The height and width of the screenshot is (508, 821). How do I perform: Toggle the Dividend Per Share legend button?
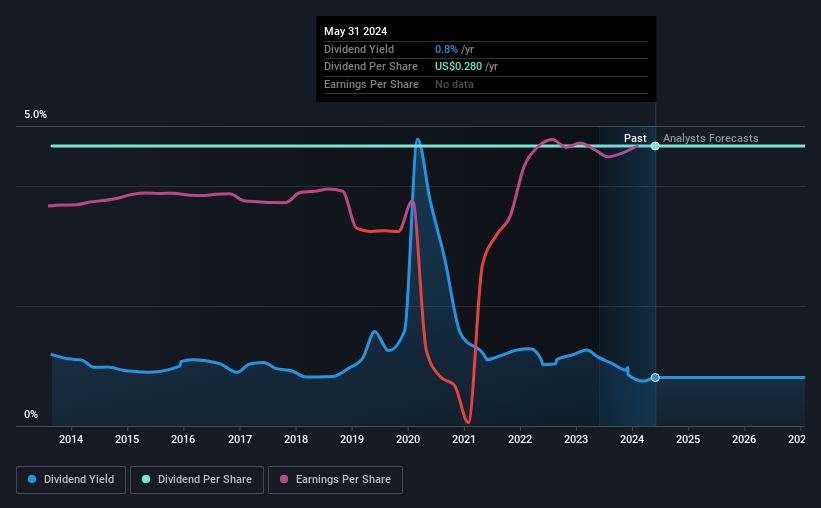(x=197, y=479)
